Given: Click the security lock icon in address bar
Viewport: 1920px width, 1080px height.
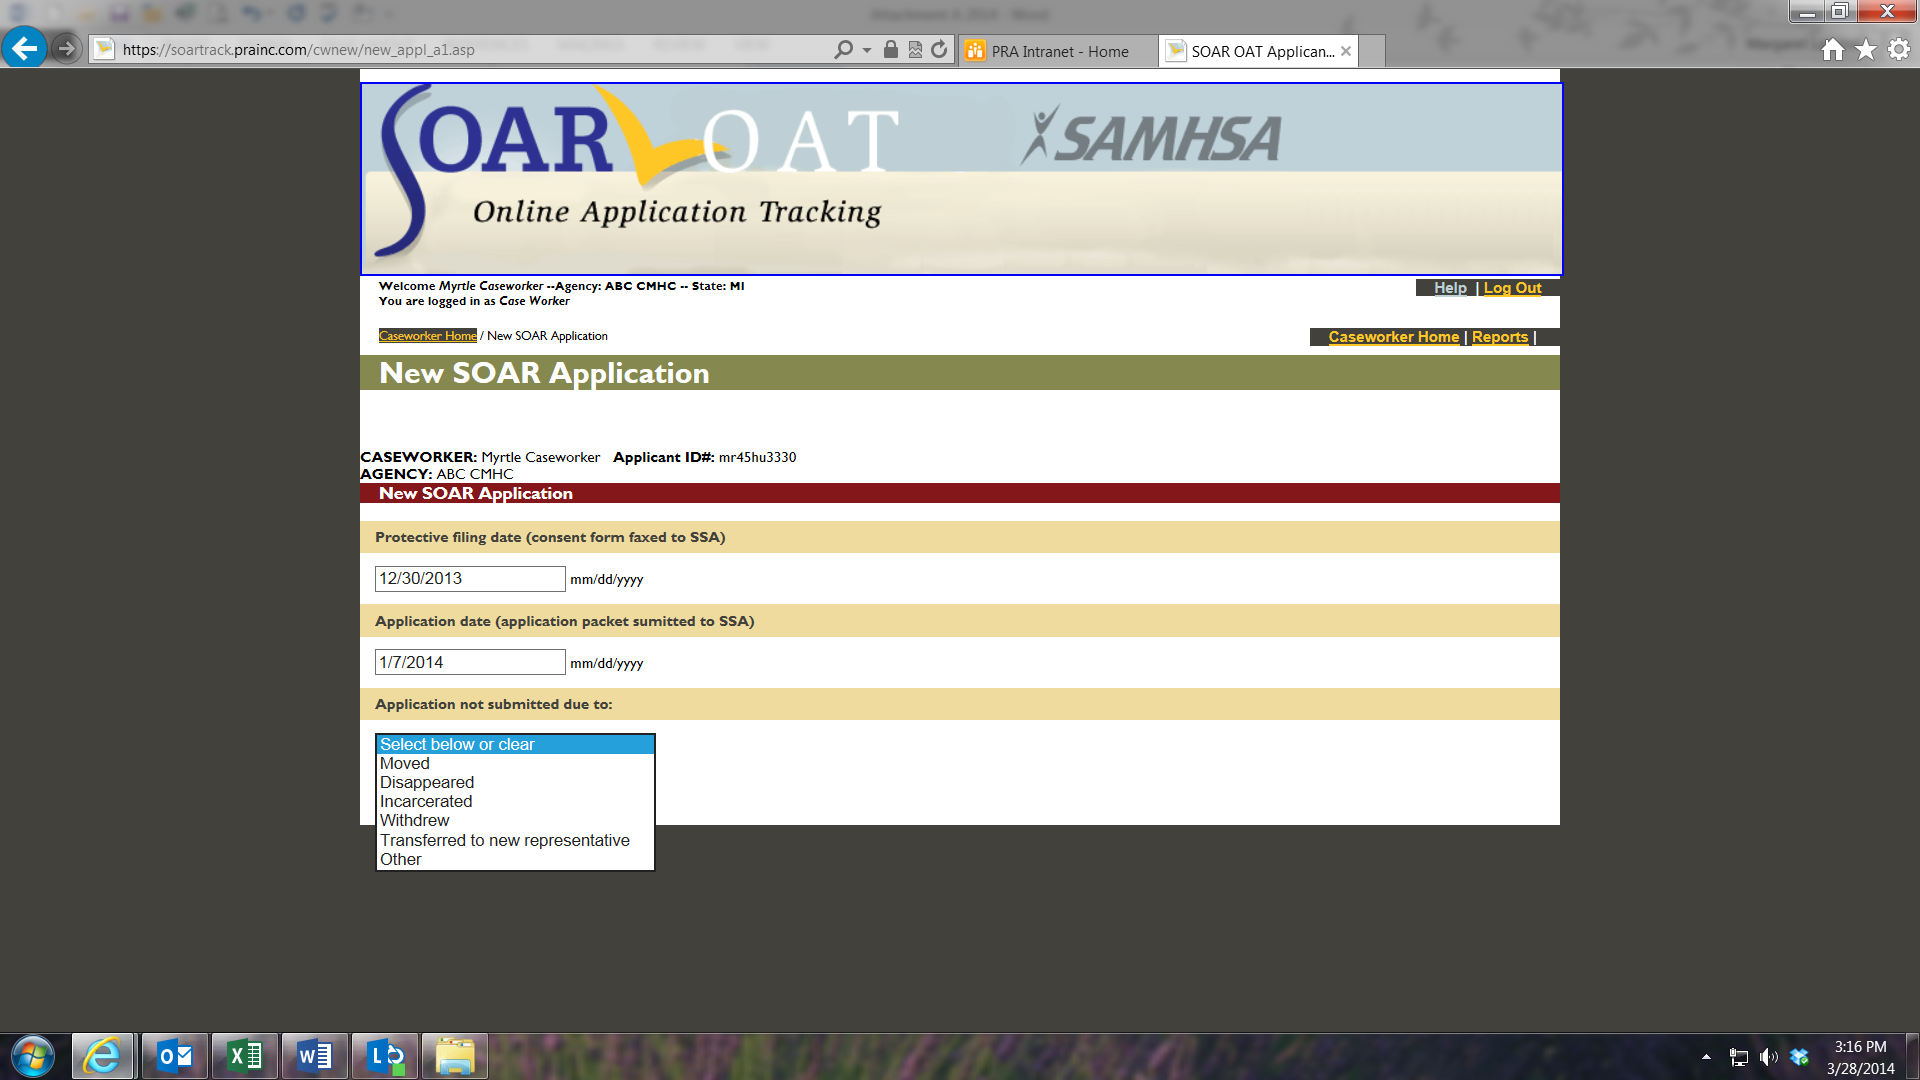Looking at the screenshot, I should (x=890, y=49).
